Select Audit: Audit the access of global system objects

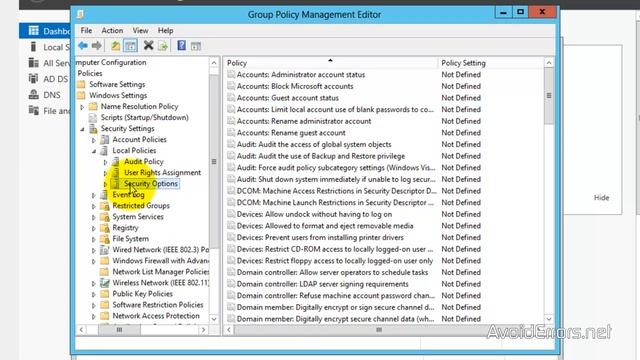tap(314, 144)
